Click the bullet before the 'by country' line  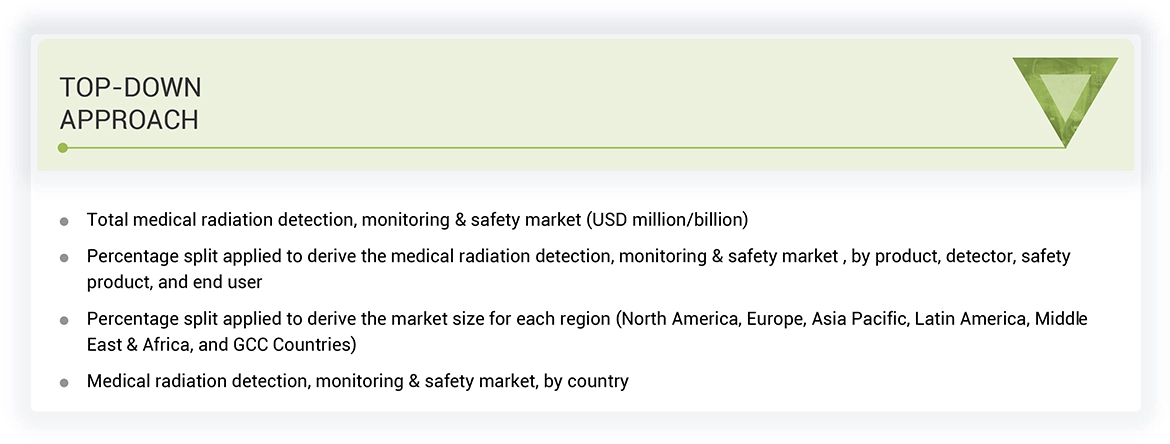(64, 382)
